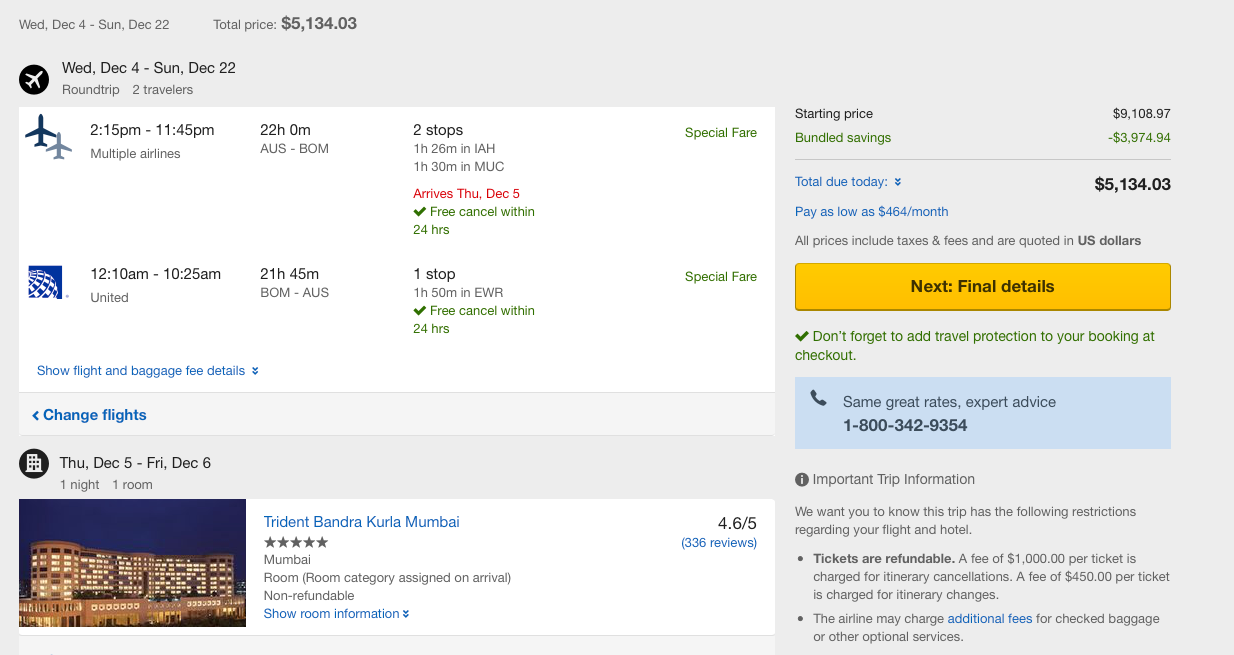Click the Special Fare label for United flight
1234x655 pixels.
coord(721,277)
